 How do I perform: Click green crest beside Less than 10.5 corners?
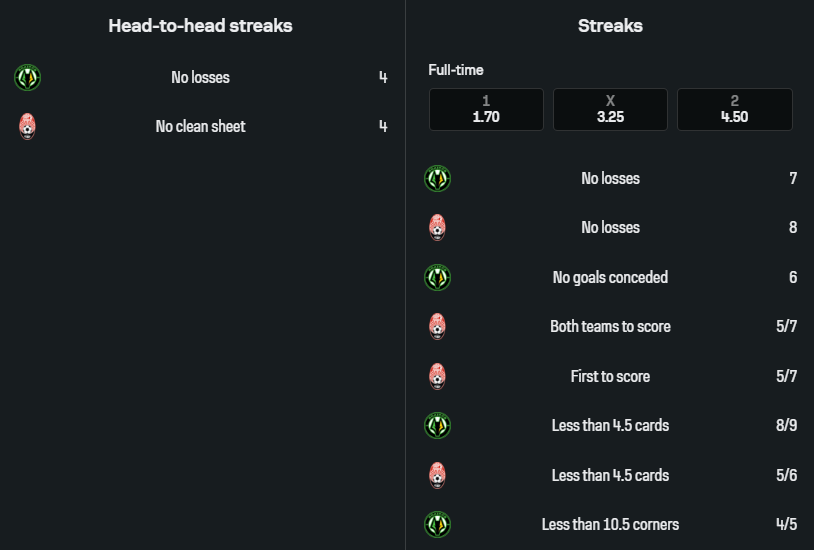(x=437, y=525)
